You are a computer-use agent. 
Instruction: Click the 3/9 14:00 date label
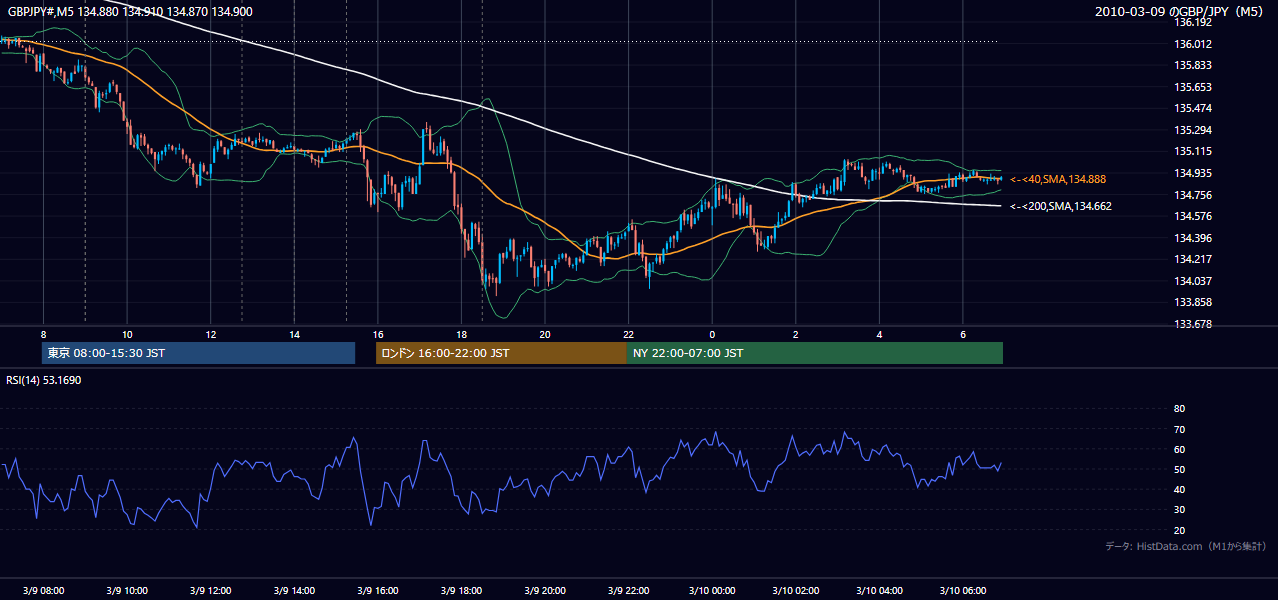coord(294,591)
